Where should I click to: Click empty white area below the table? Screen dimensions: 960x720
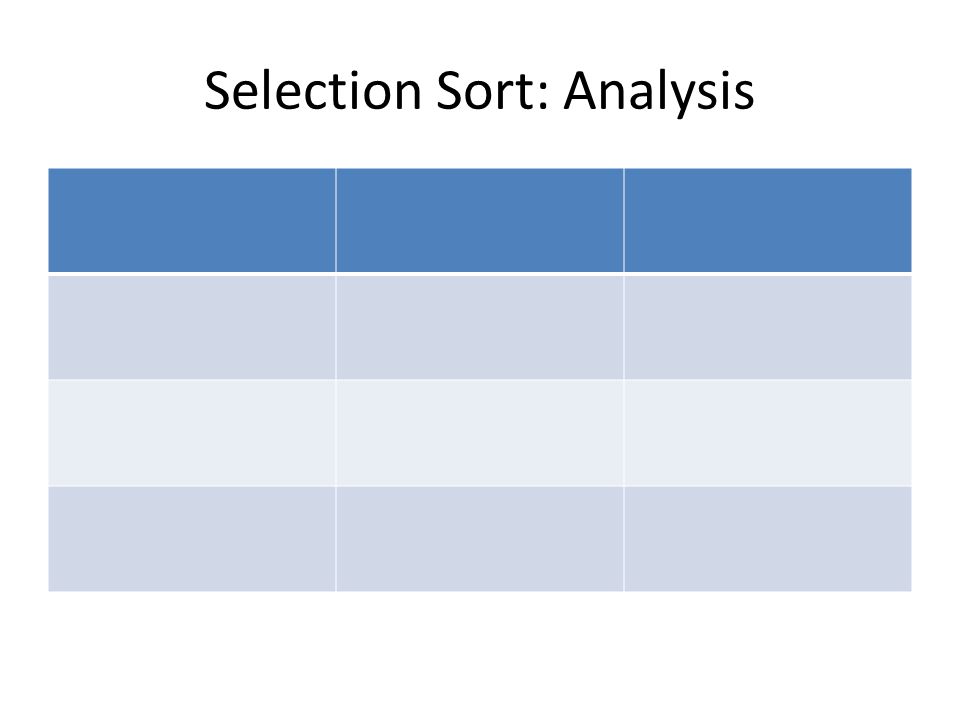(x=480, y=655)
